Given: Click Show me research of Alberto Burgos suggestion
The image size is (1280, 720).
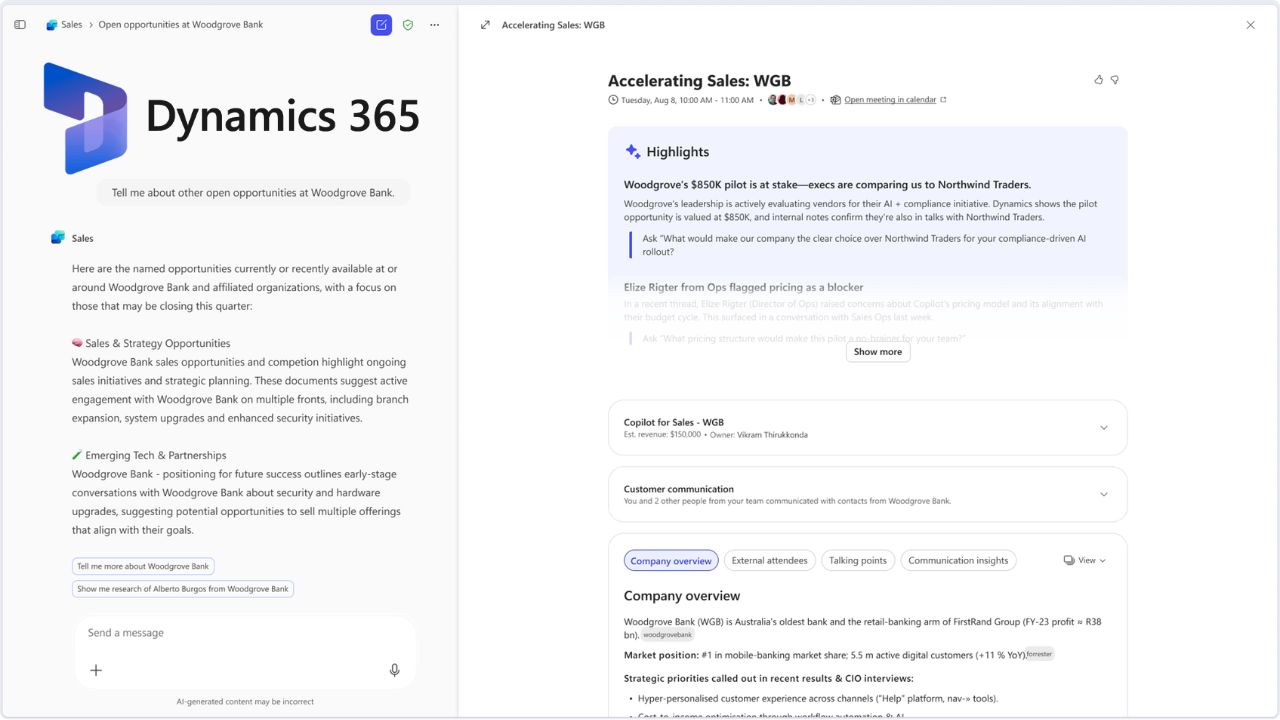Looking at the screenshot, I should (183, 589).
